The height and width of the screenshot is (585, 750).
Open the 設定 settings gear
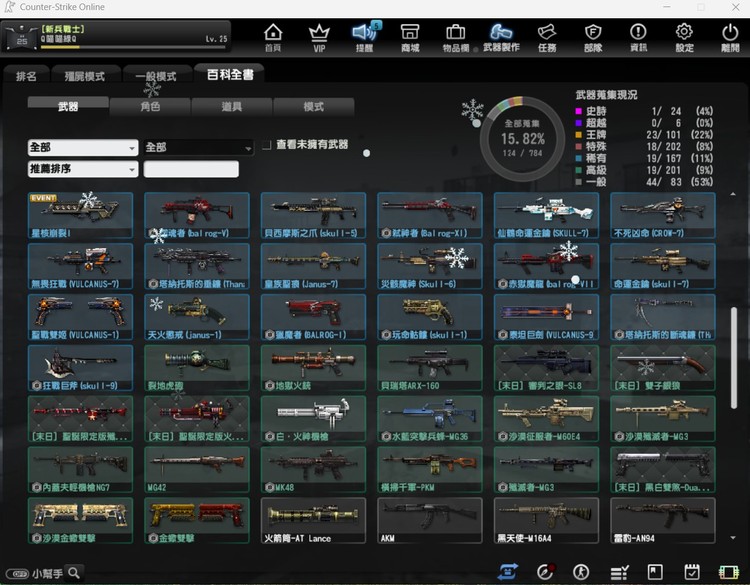tap(684, 37)
